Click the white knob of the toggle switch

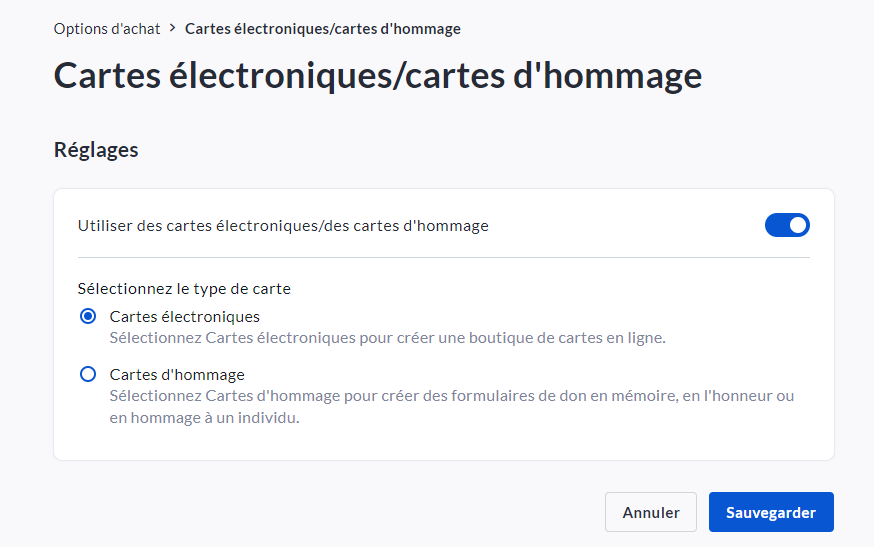pos(797,225)
